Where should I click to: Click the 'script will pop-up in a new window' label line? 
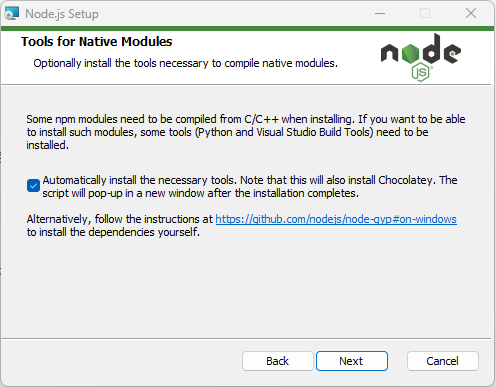tap(200, 193)
